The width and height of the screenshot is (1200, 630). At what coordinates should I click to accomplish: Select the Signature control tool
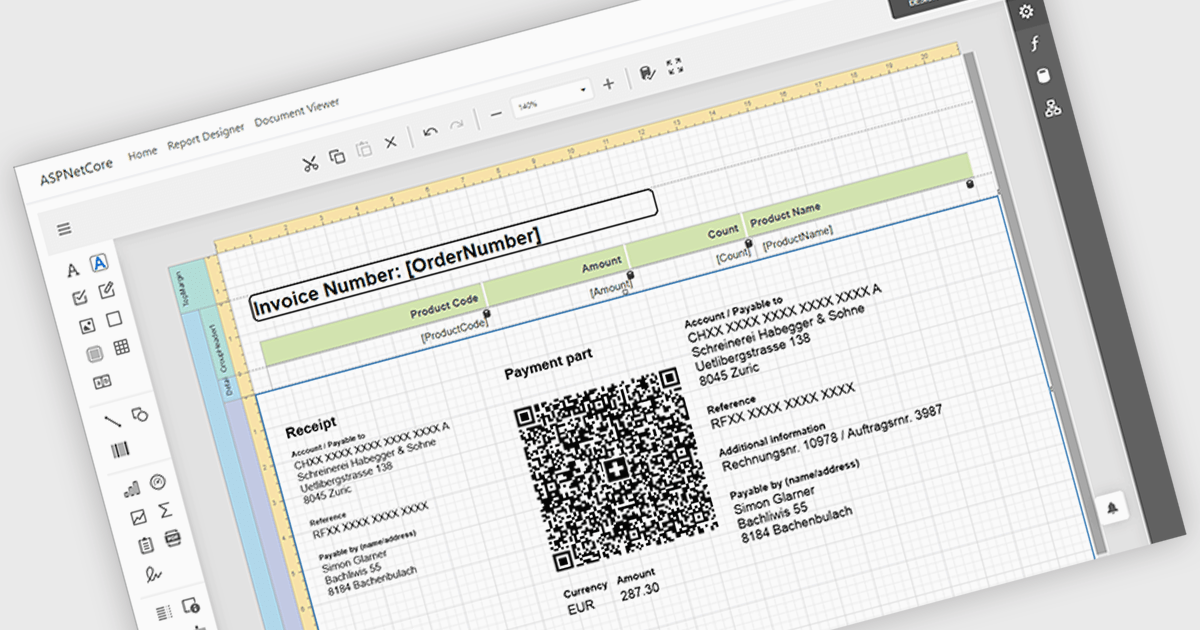[x=153, y=573]
